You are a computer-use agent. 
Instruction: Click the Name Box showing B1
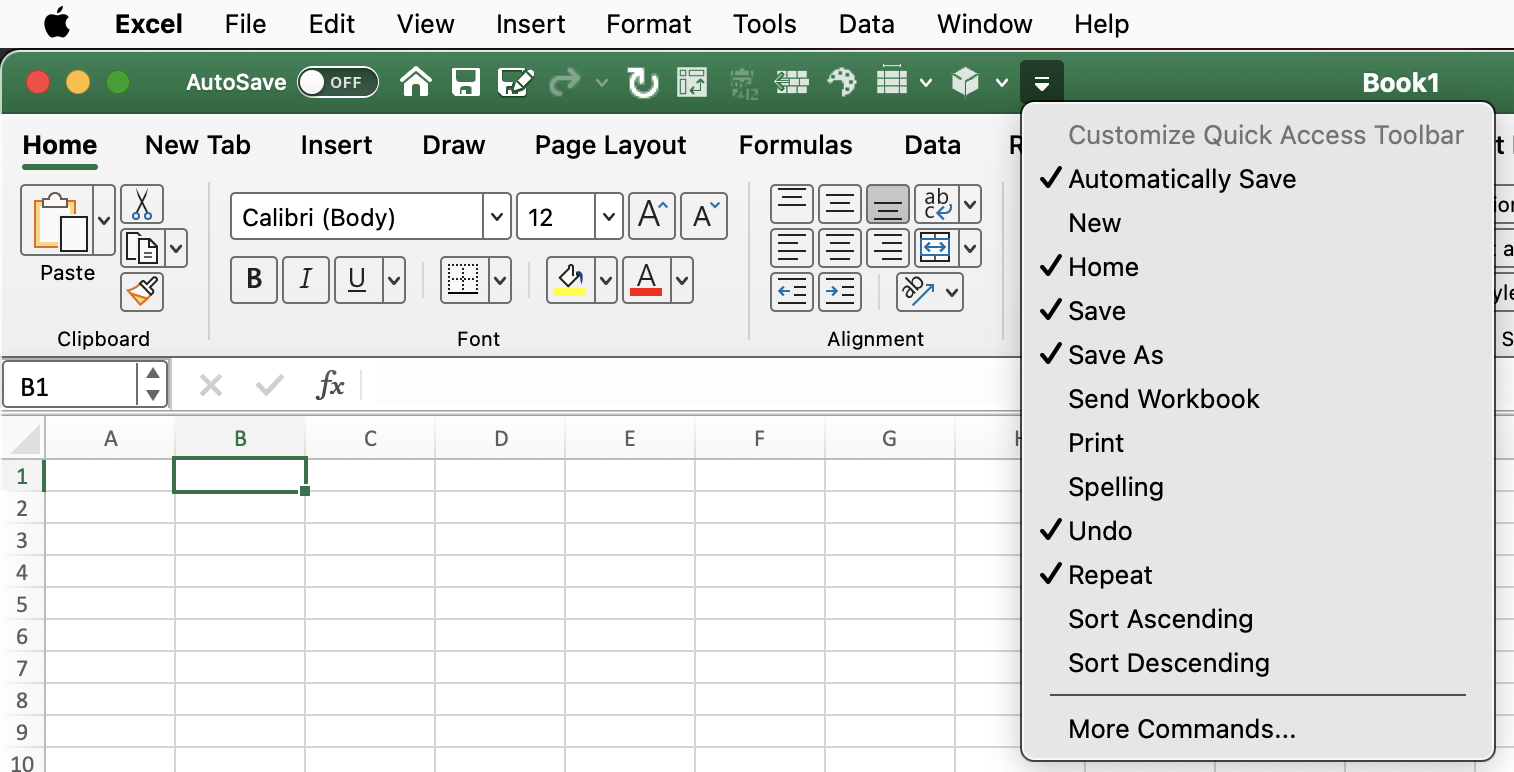[70, 386]
